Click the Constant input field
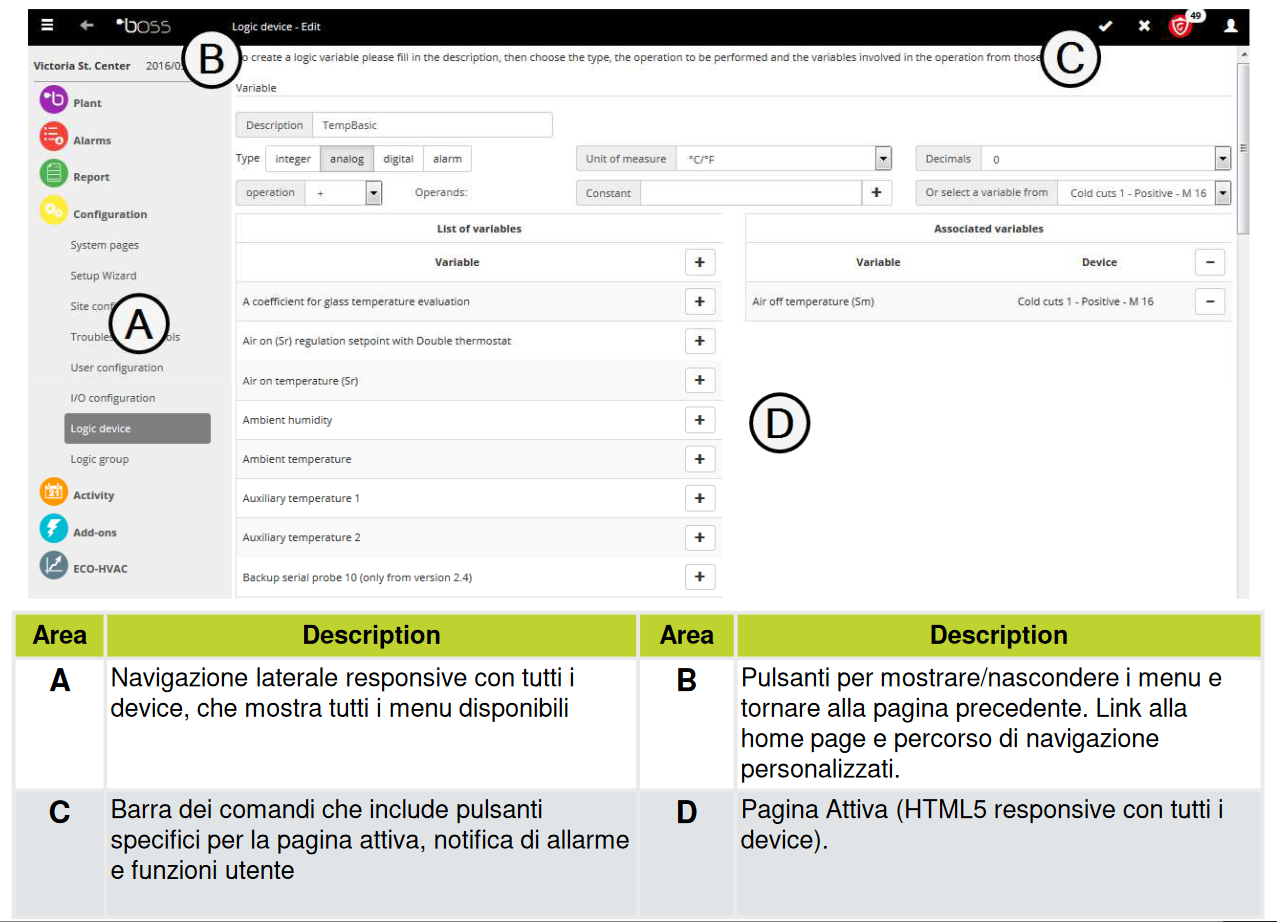Image resolution: width=1277 pixels, height=922 pixels. [x=751, y=192]
